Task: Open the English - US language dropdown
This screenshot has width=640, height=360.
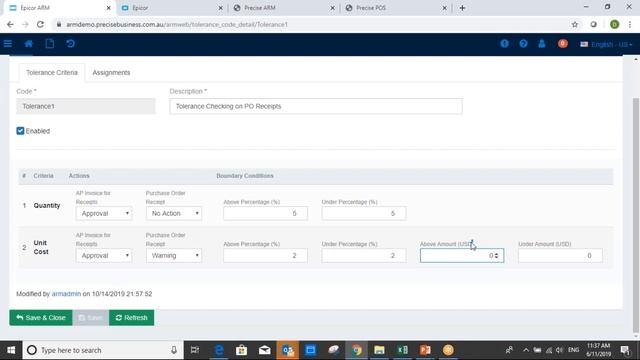Action: point(606,44)
